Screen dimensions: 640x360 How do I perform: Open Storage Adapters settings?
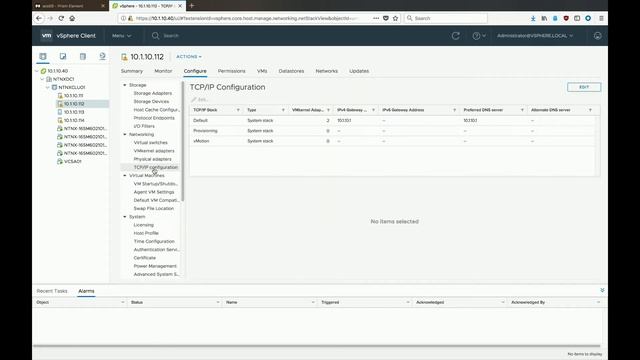[x=153, y=93]
